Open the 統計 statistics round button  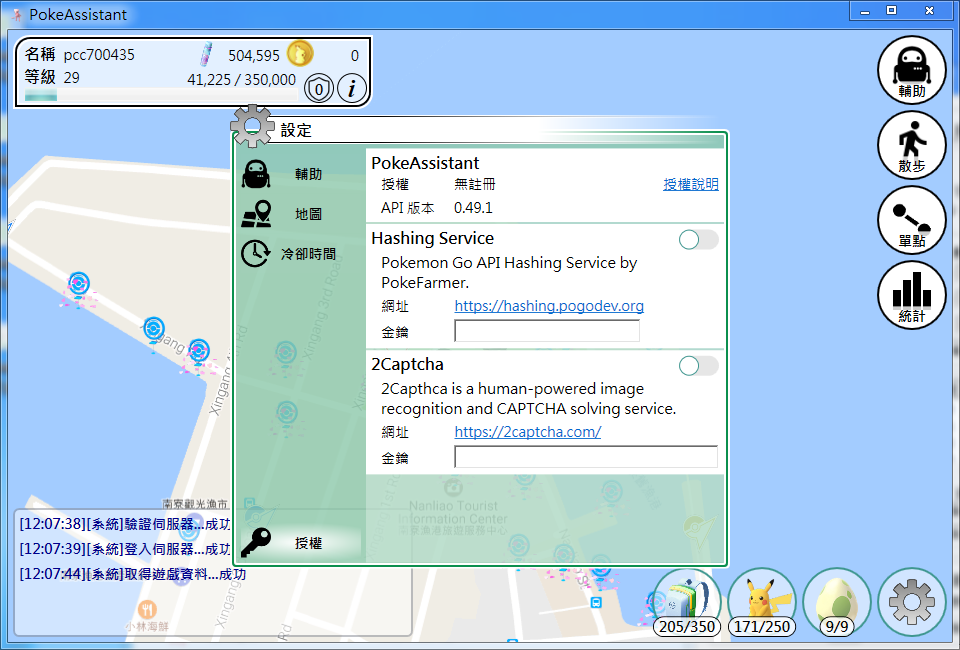click(911, 296)
